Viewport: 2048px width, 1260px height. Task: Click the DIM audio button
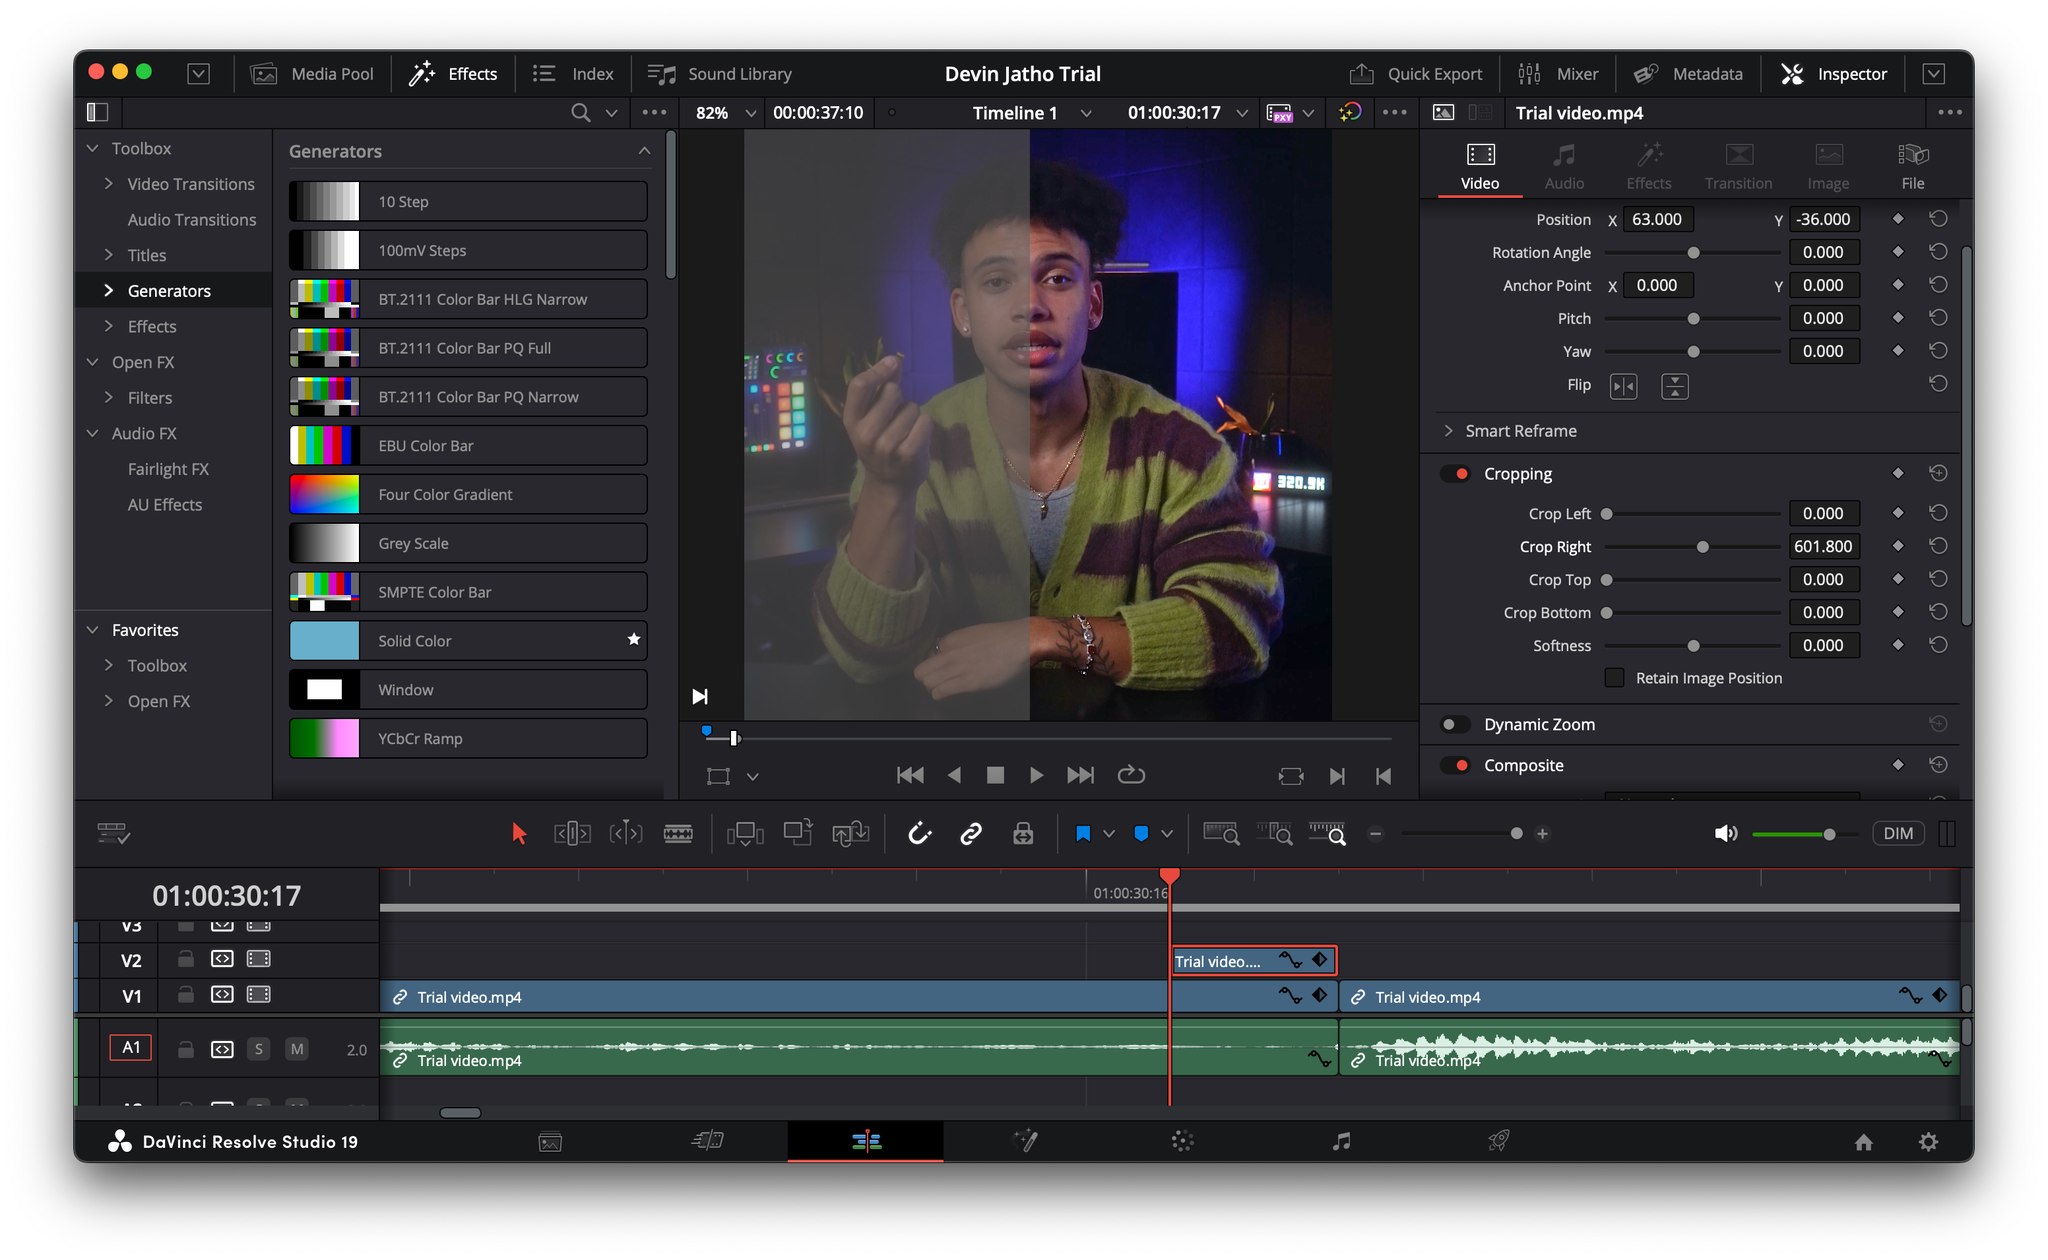click(1898, 833)
